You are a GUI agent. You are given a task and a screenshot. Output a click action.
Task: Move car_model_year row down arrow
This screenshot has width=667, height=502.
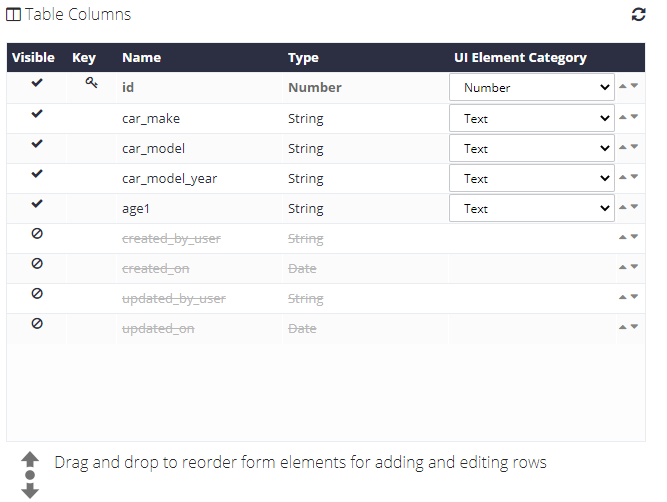(x=634, y=177)
